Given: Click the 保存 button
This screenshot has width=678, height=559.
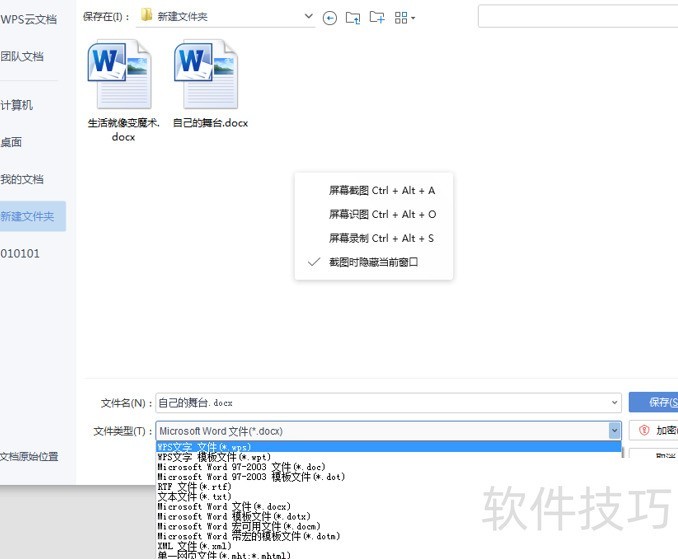Looking at the screenshot, I should pyautogui.click(x=654, y=402).
